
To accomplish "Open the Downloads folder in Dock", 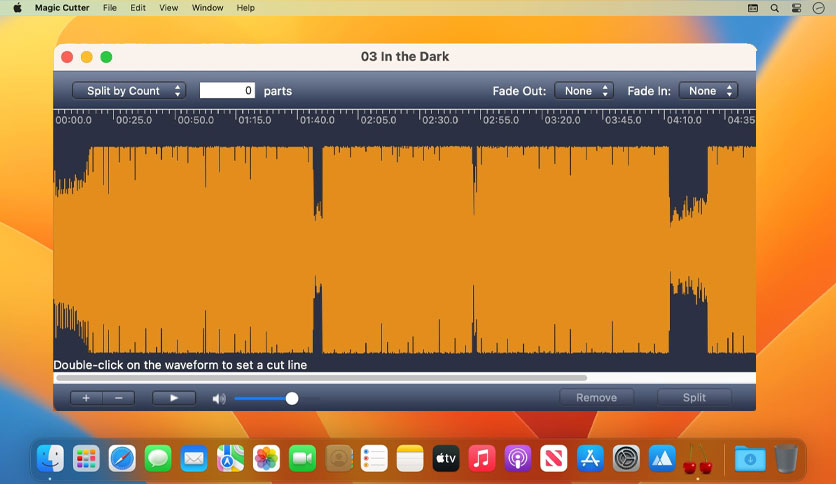I will 750,458.
